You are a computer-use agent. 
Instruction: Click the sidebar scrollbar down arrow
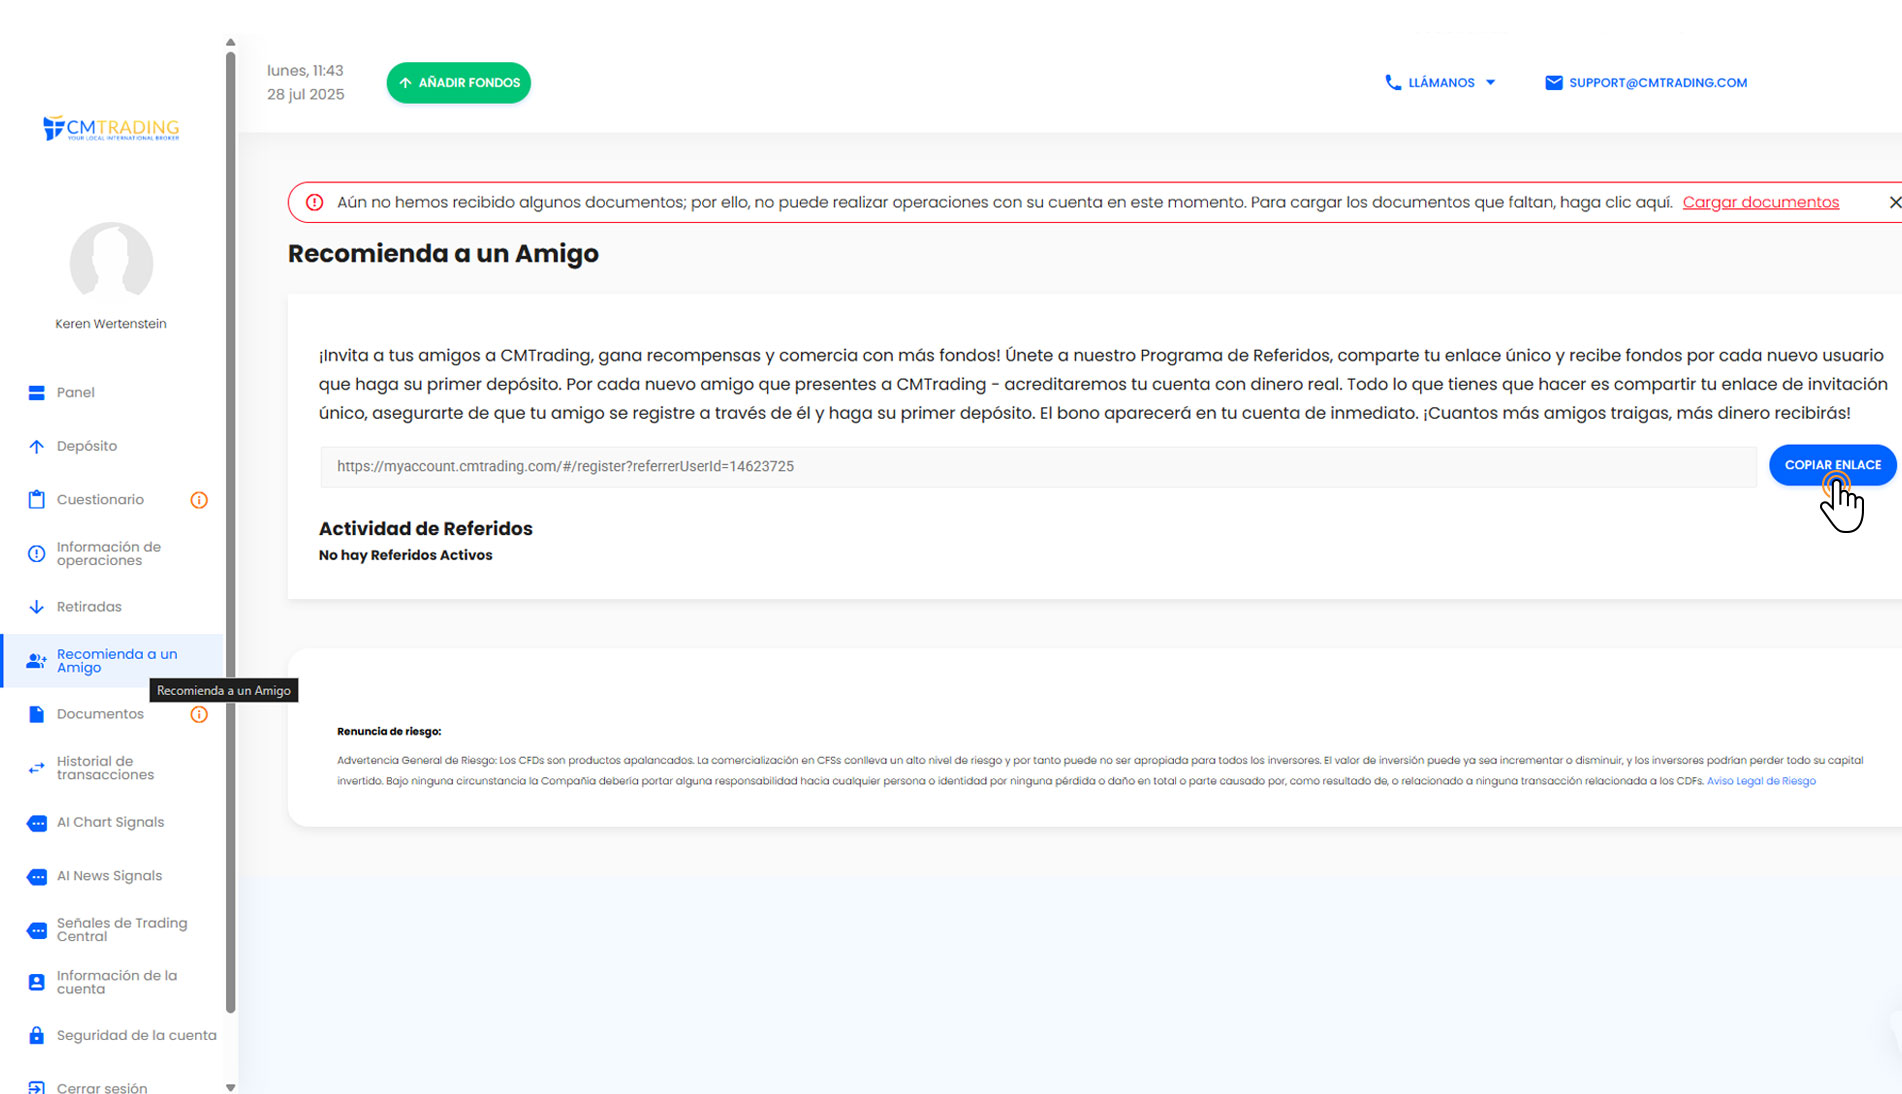[x=230, y=1087]
